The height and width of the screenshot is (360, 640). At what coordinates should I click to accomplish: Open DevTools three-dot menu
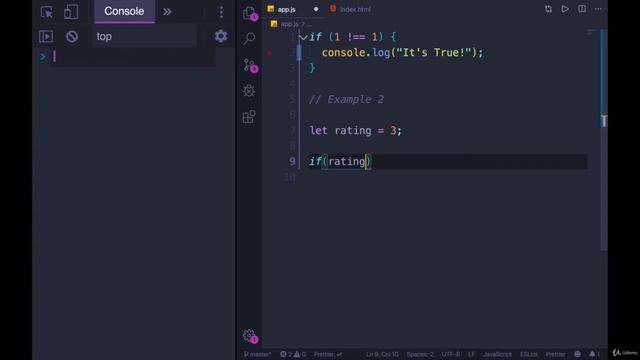click(x=221, y=12)
